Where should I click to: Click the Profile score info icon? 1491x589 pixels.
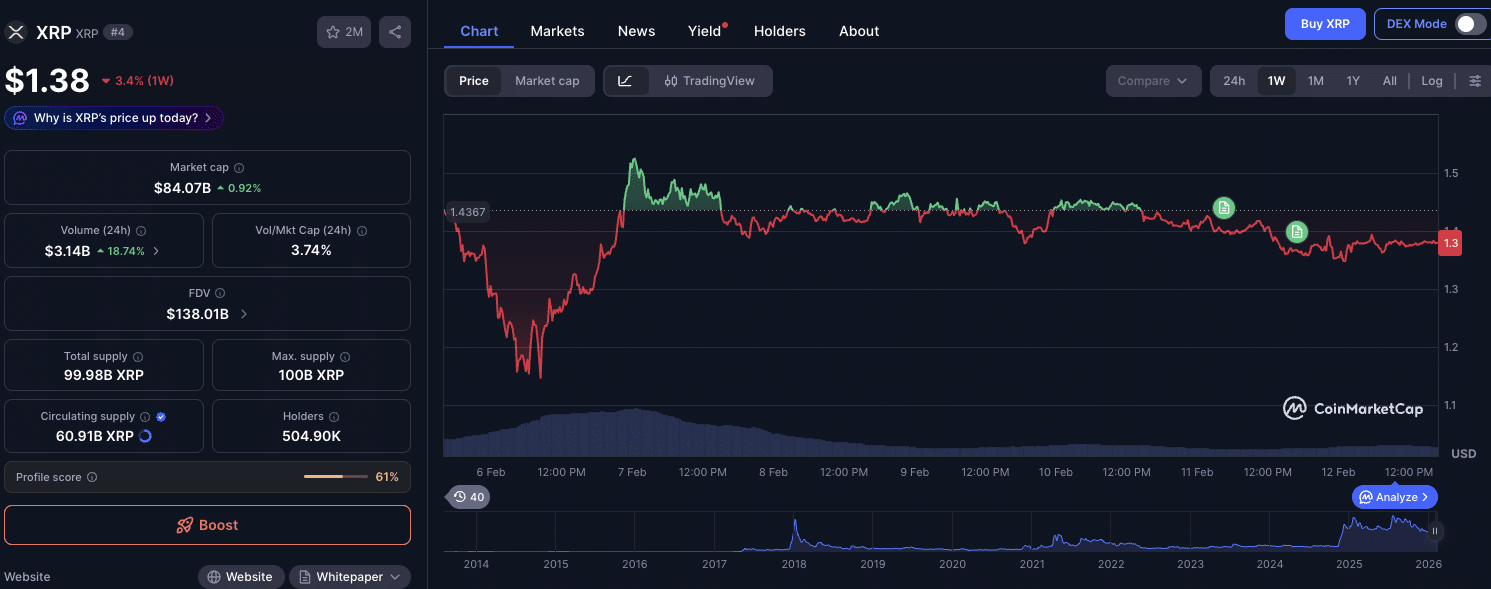point(92,477)
